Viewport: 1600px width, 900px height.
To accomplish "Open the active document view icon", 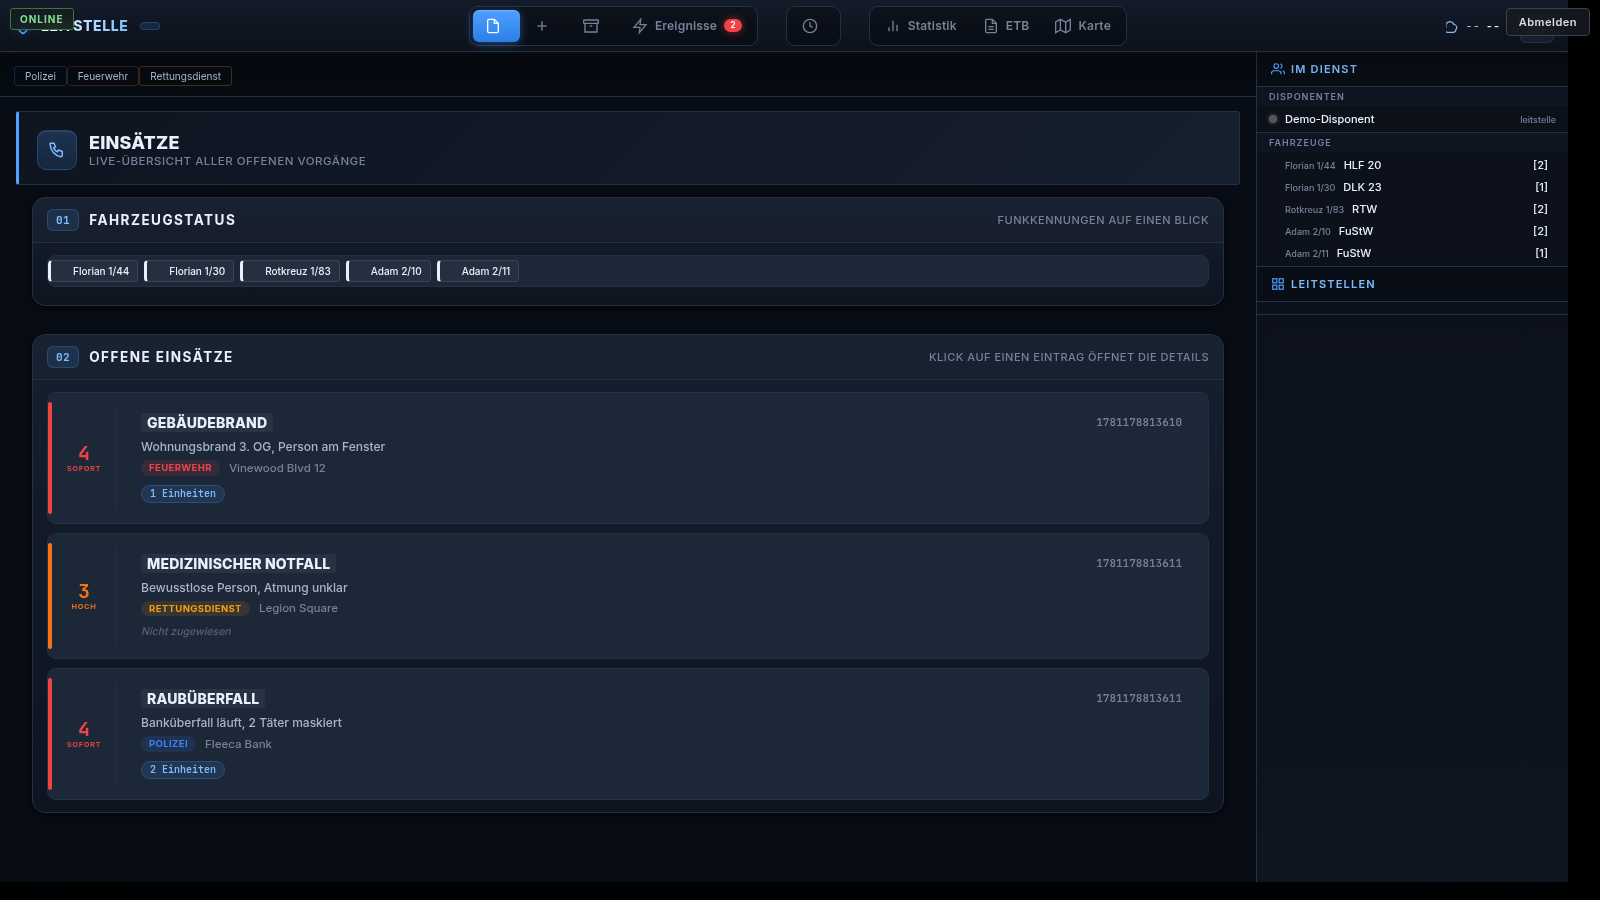I will pos(496,26).
